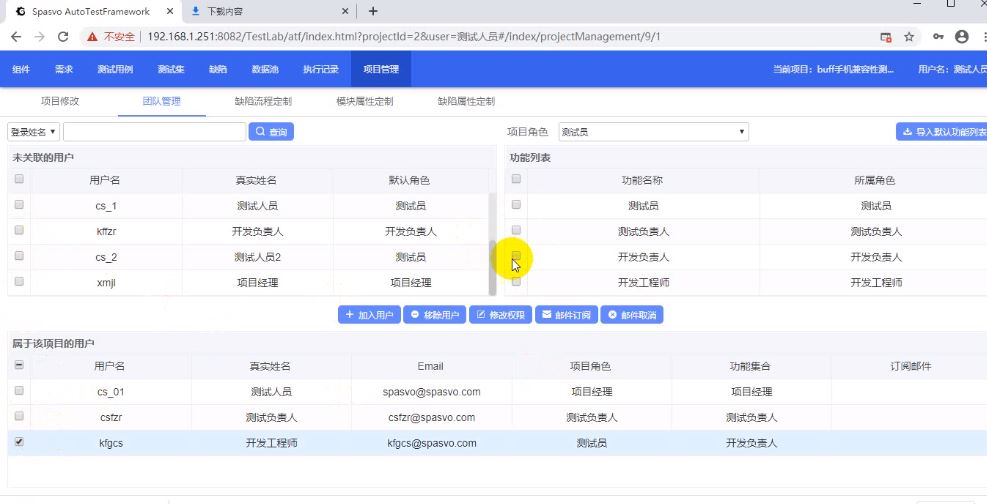The width and height of the screenshot is (987, 504).
Task: Bookmark this page with the star icon
Action: pos(909,37)
